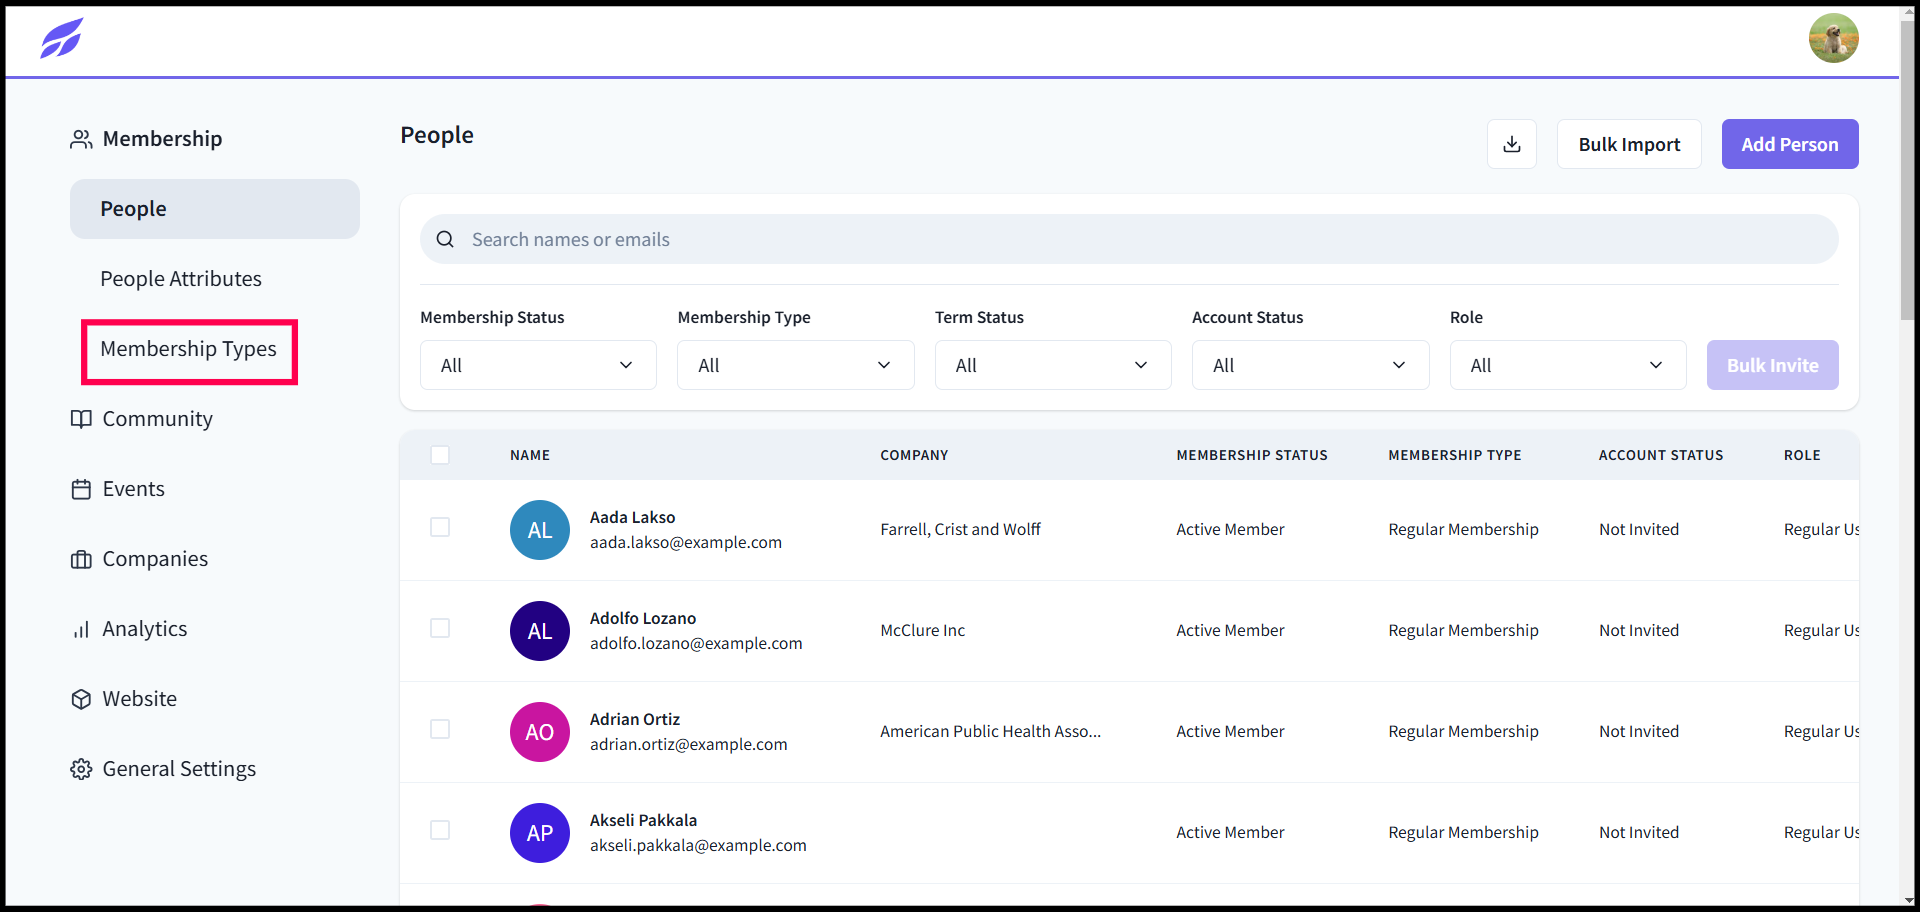The image size is (1920, 912).
Task: Select the Events calendar icon
Action: click(x=81, y=489)
